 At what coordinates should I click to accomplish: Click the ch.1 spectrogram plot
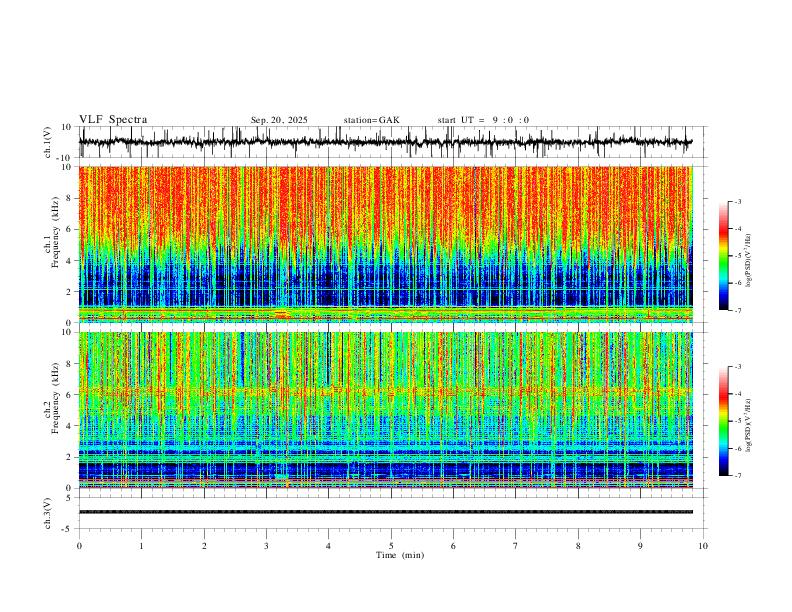tap(385, 244)
